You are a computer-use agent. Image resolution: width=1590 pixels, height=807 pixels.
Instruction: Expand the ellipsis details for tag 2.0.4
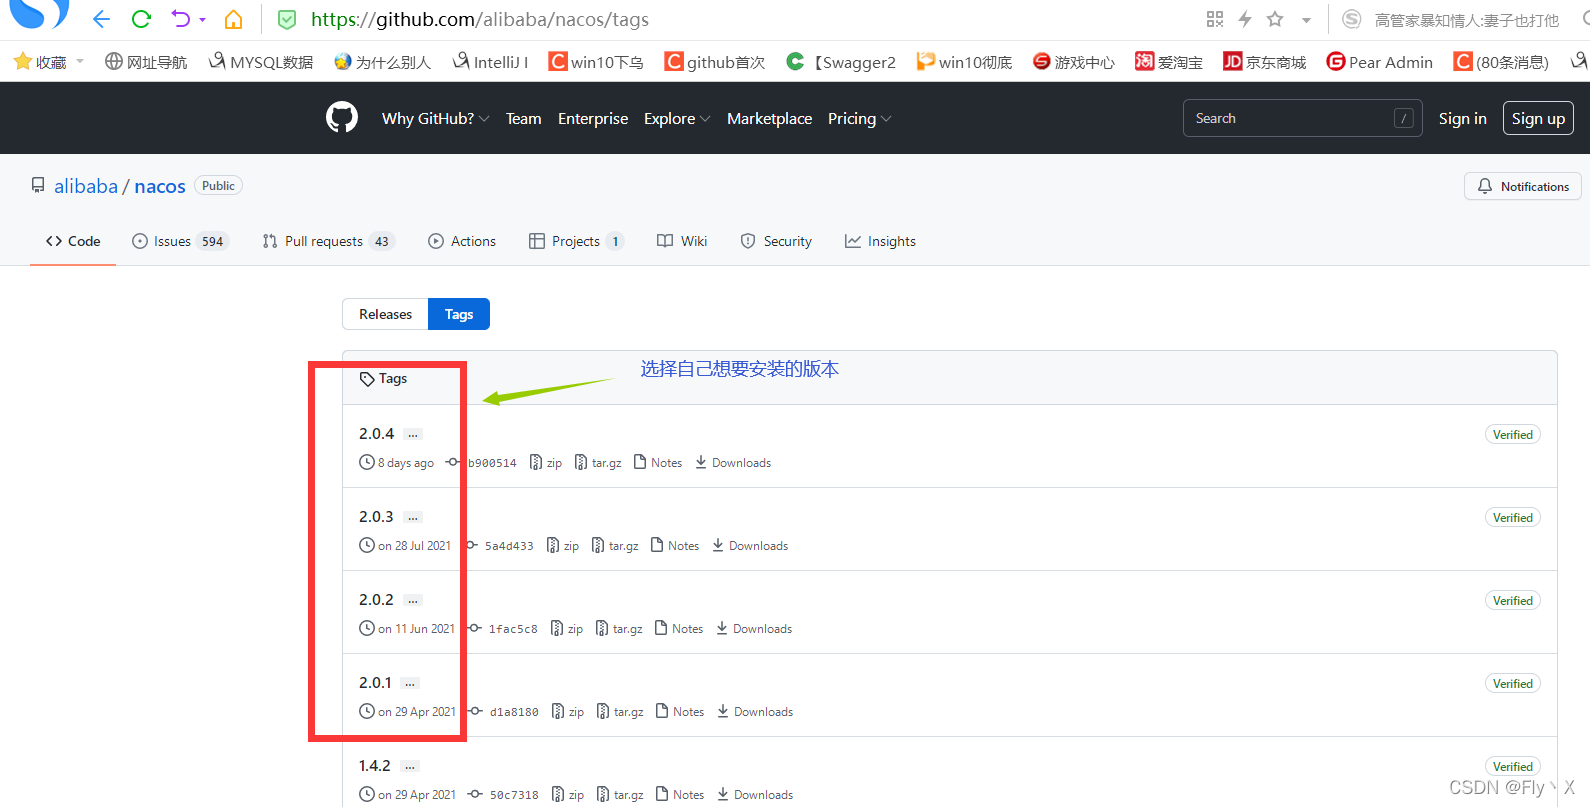pos(413,434)
